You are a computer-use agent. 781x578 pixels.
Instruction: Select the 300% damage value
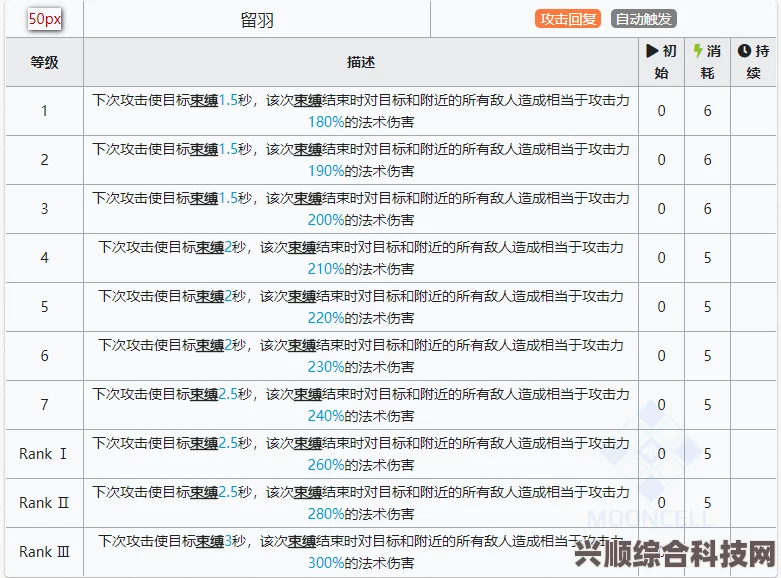click(326, 563)
